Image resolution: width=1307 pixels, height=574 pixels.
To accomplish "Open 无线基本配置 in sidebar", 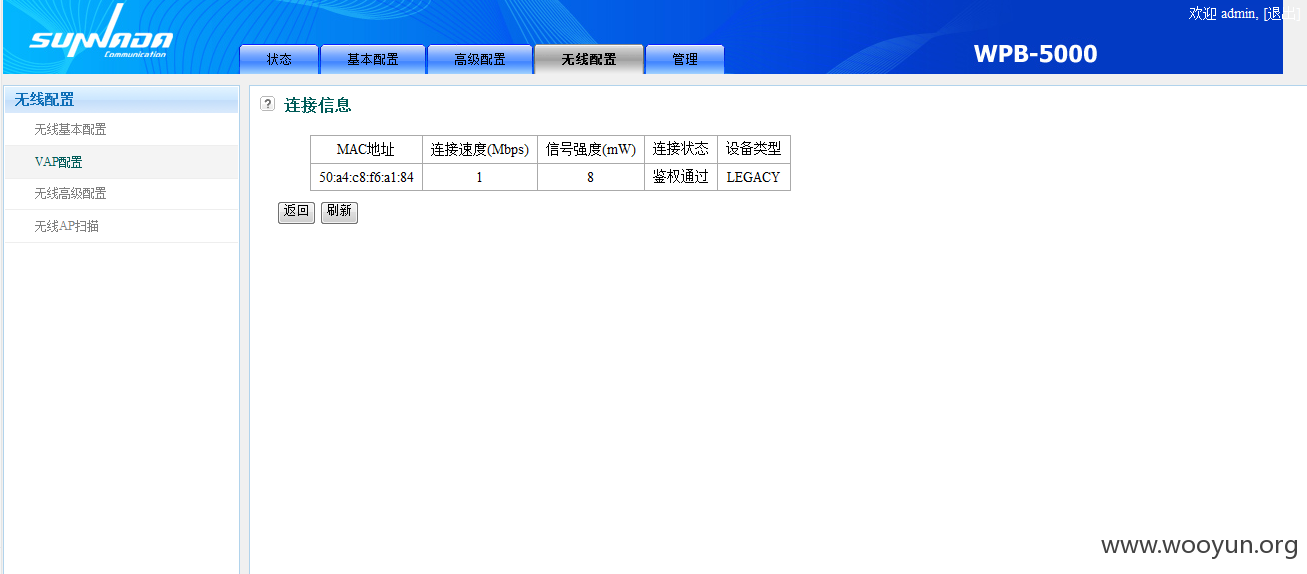I will 70,129.
